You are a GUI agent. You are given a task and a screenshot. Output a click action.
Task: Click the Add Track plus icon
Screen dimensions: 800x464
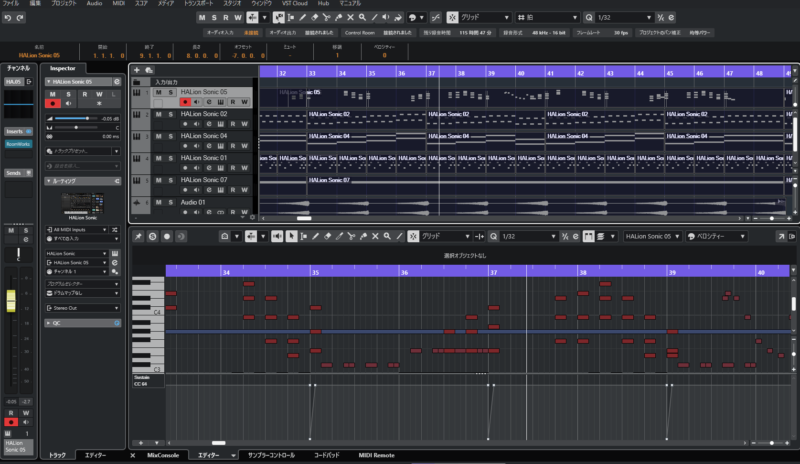click(136, 70)
